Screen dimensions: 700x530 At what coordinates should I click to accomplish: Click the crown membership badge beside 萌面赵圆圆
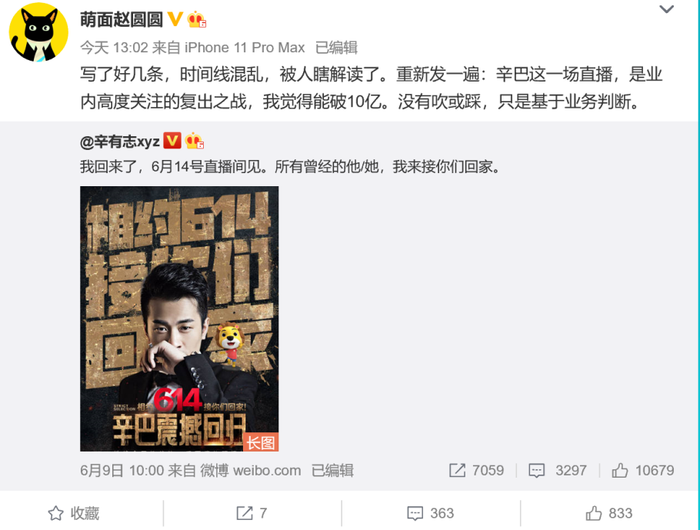pos(196,20)
